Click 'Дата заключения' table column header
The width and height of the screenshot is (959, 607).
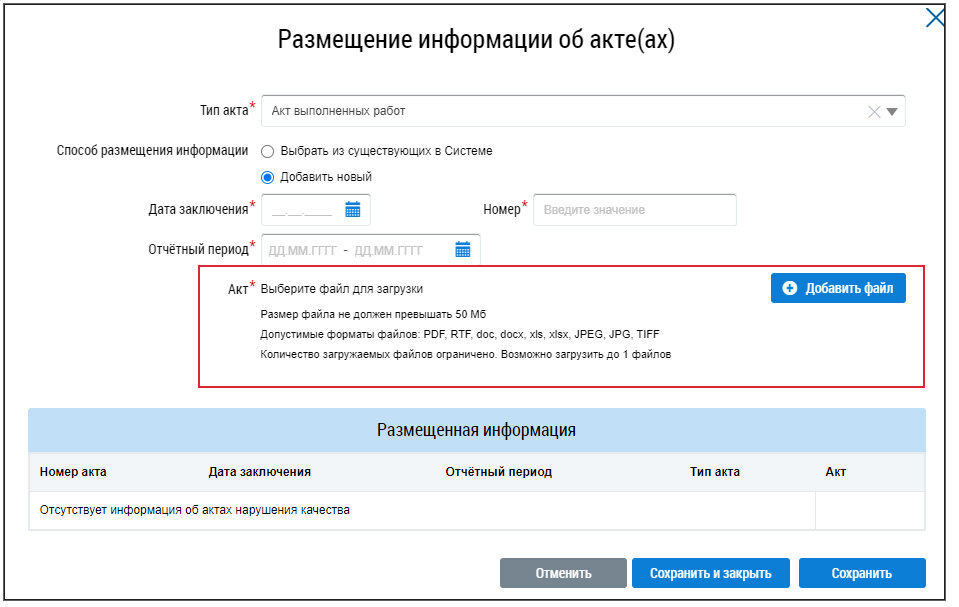pos(259,472)
